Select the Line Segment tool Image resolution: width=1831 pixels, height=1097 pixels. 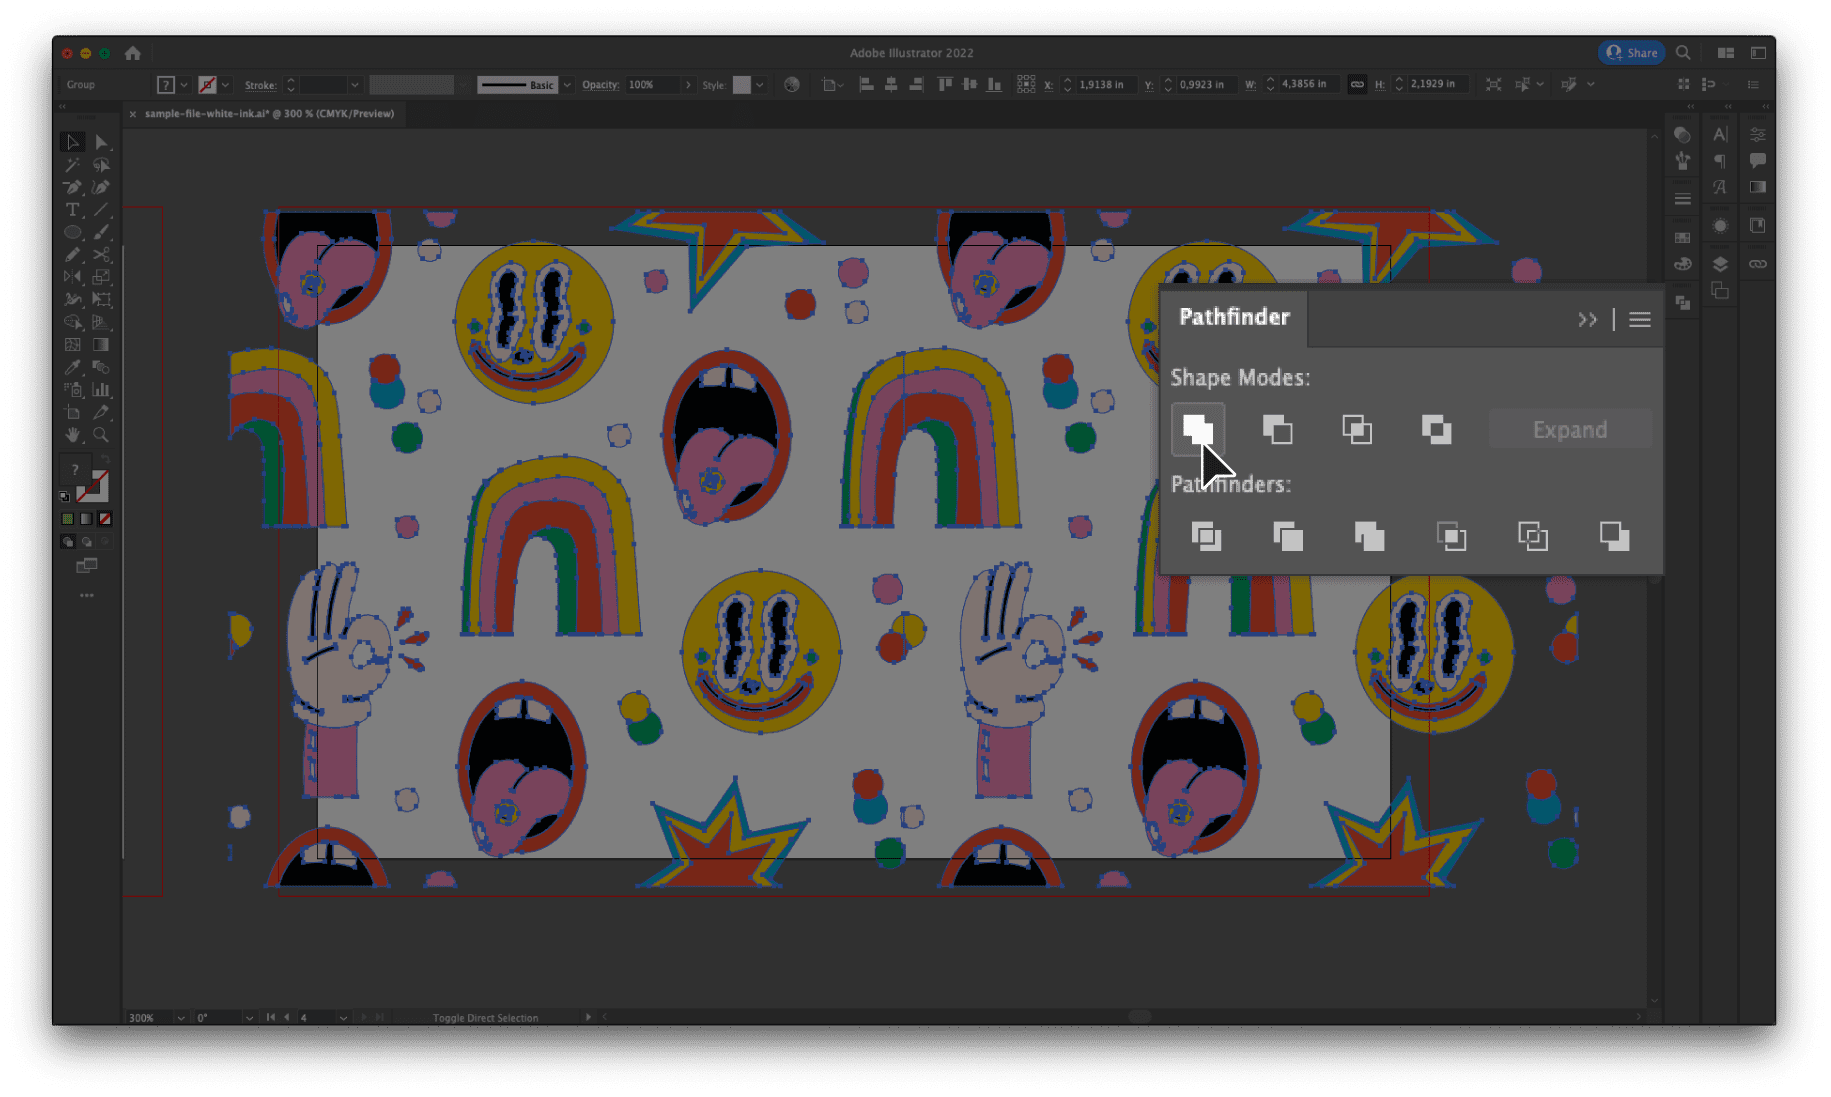[x=101, y=210]
